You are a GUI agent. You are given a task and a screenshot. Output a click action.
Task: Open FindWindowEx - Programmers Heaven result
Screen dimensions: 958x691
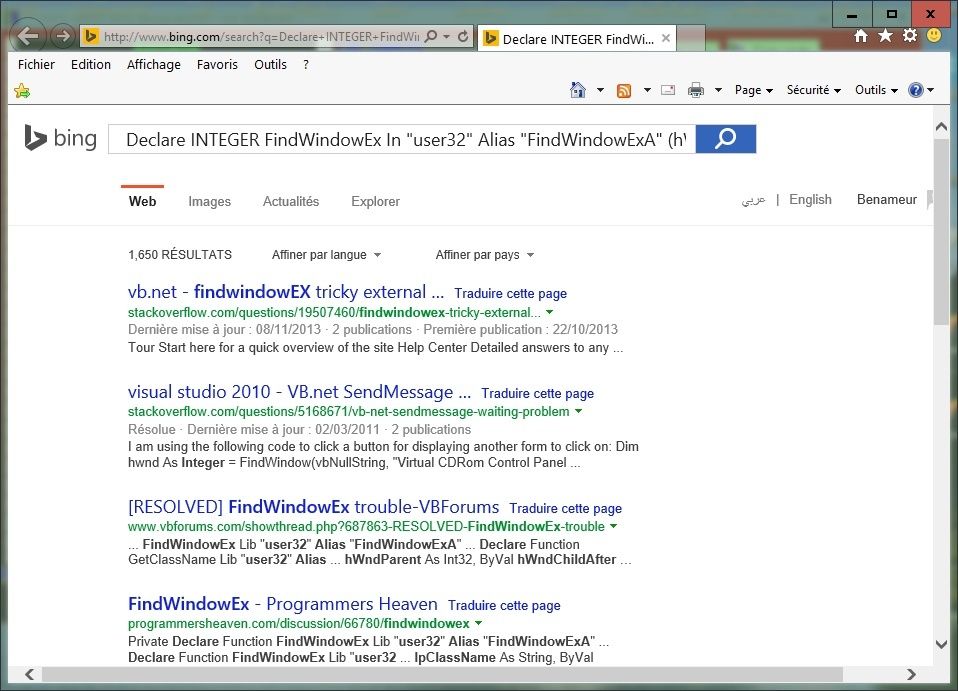[283, 604]
